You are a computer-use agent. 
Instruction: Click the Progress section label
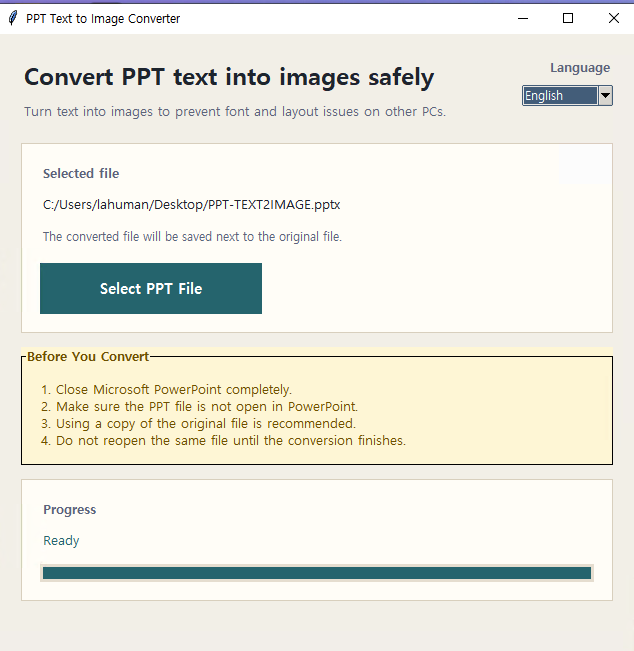coord(70,510)
